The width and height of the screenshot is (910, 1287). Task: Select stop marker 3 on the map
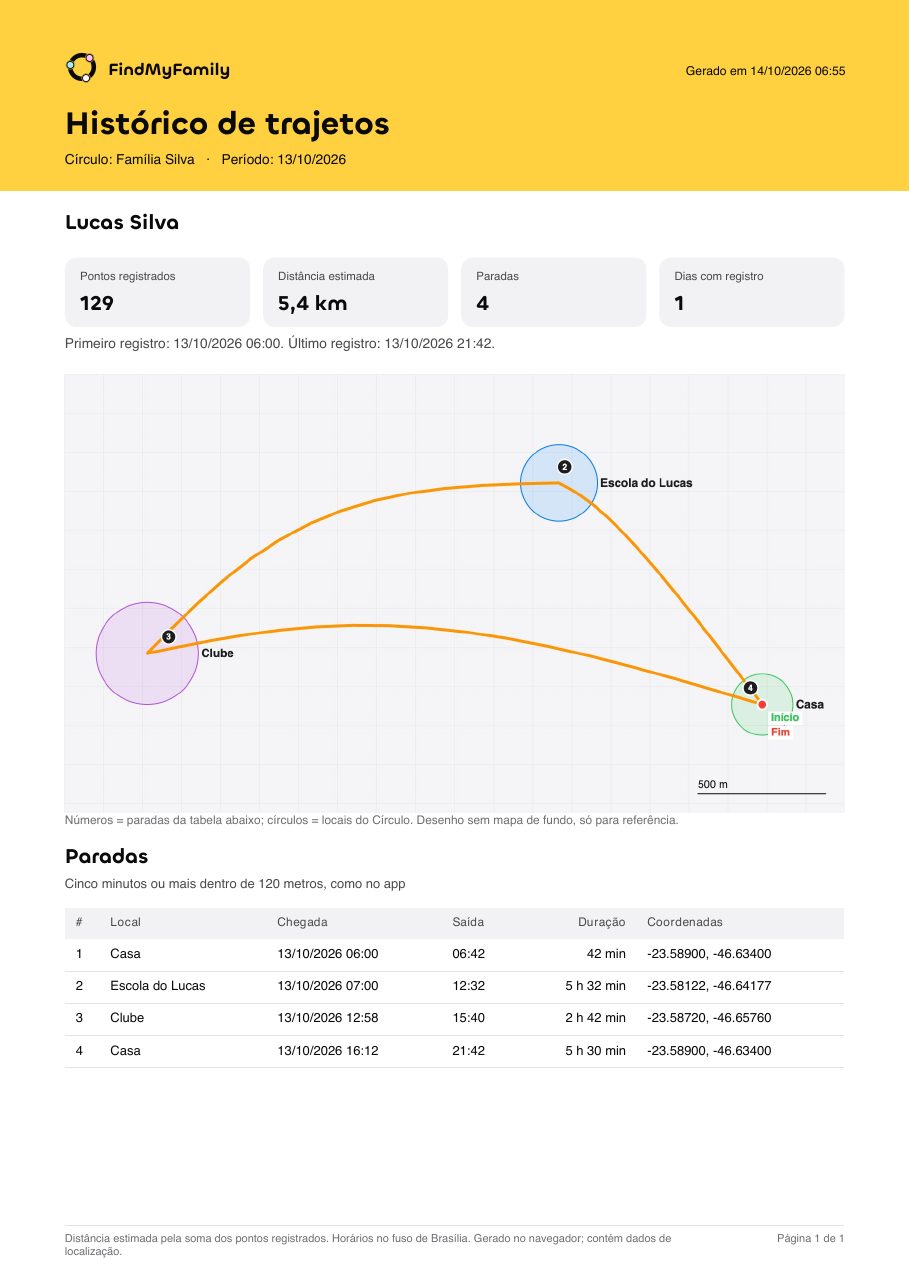pos(168,636)
